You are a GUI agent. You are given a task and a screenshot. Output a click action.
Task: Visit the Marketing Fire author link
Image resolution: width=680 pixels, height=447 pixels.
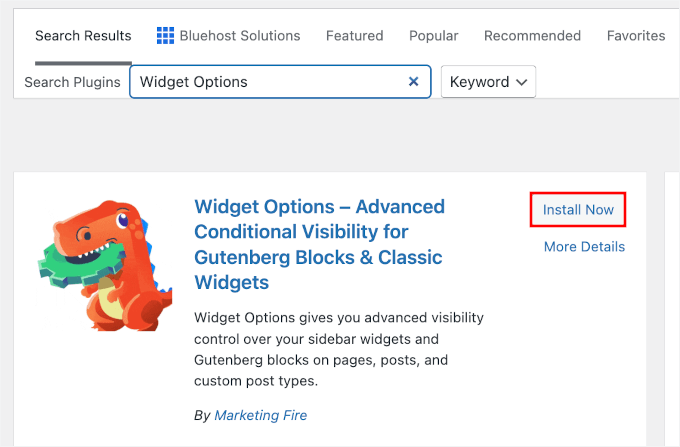(262, 415)
